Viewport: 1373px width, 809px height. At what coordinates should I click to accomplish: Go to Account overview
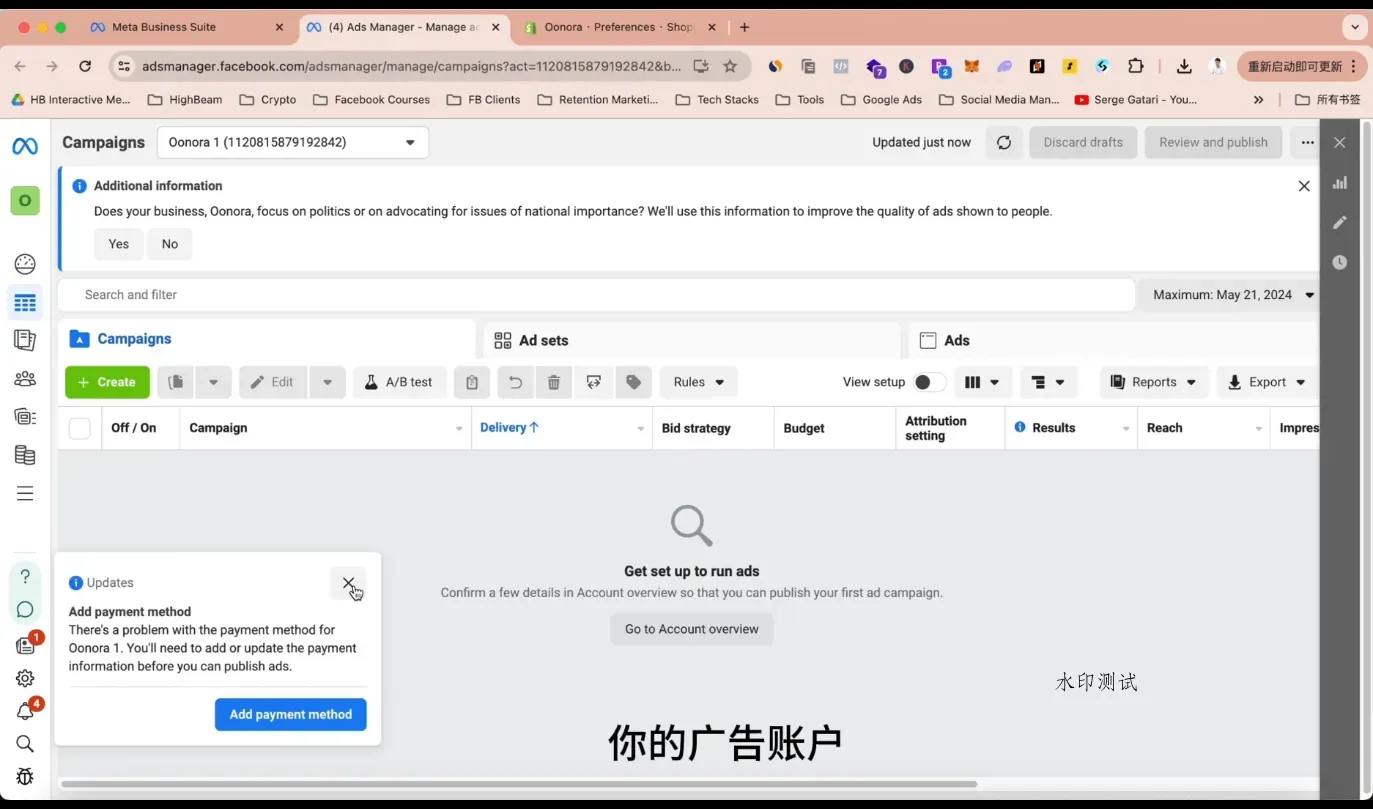(691, 629)
